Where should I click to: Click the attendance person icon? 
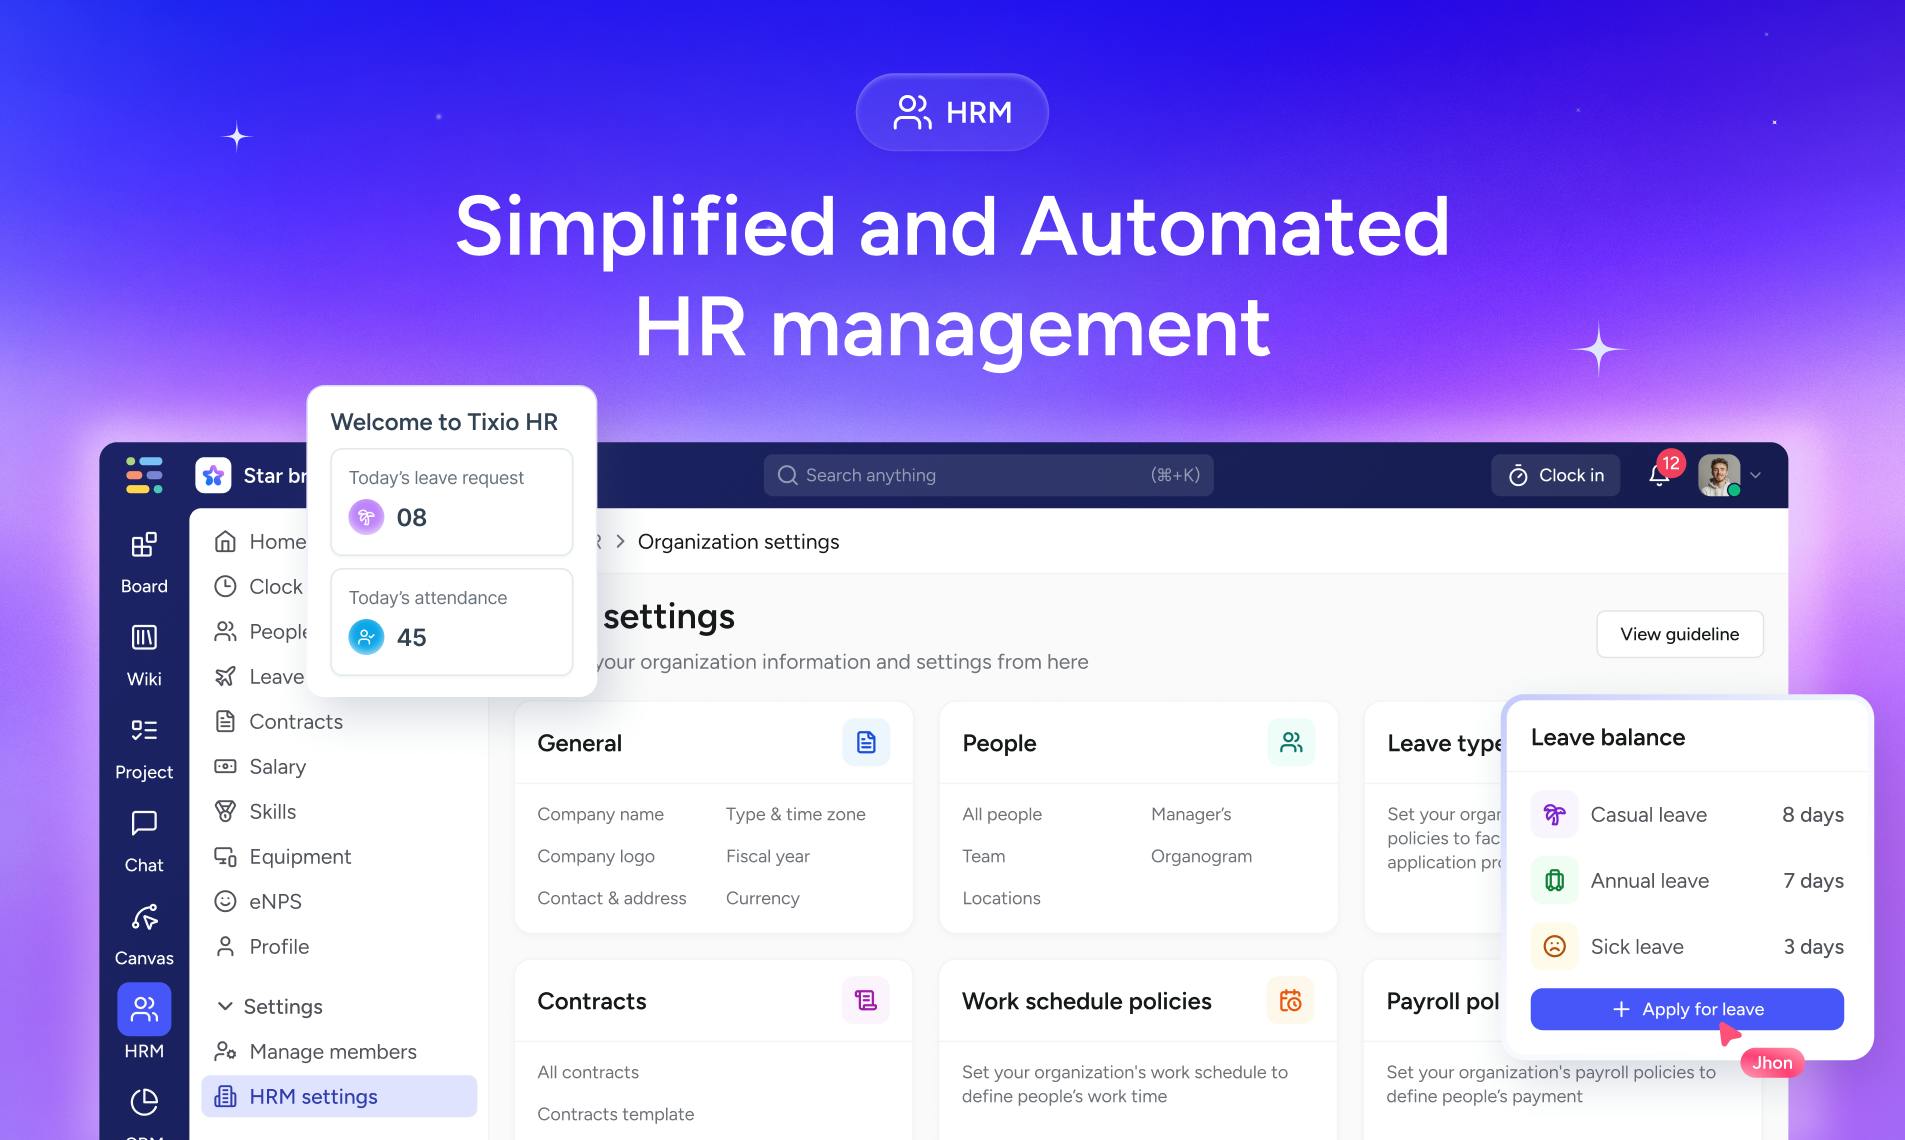(x=366, y=637)
